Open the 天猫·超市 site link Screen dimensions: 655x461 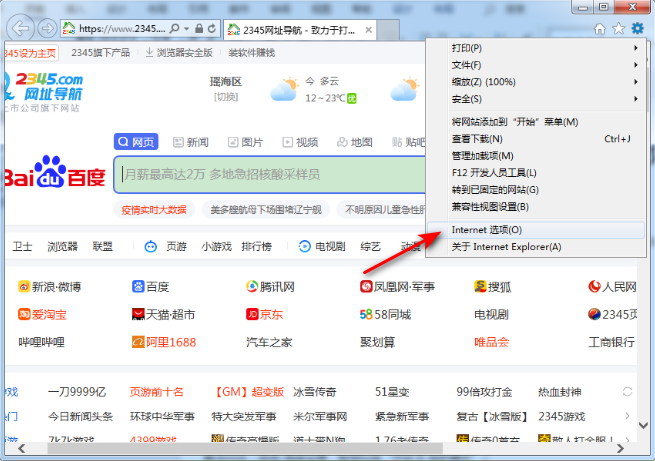point(163,314)
